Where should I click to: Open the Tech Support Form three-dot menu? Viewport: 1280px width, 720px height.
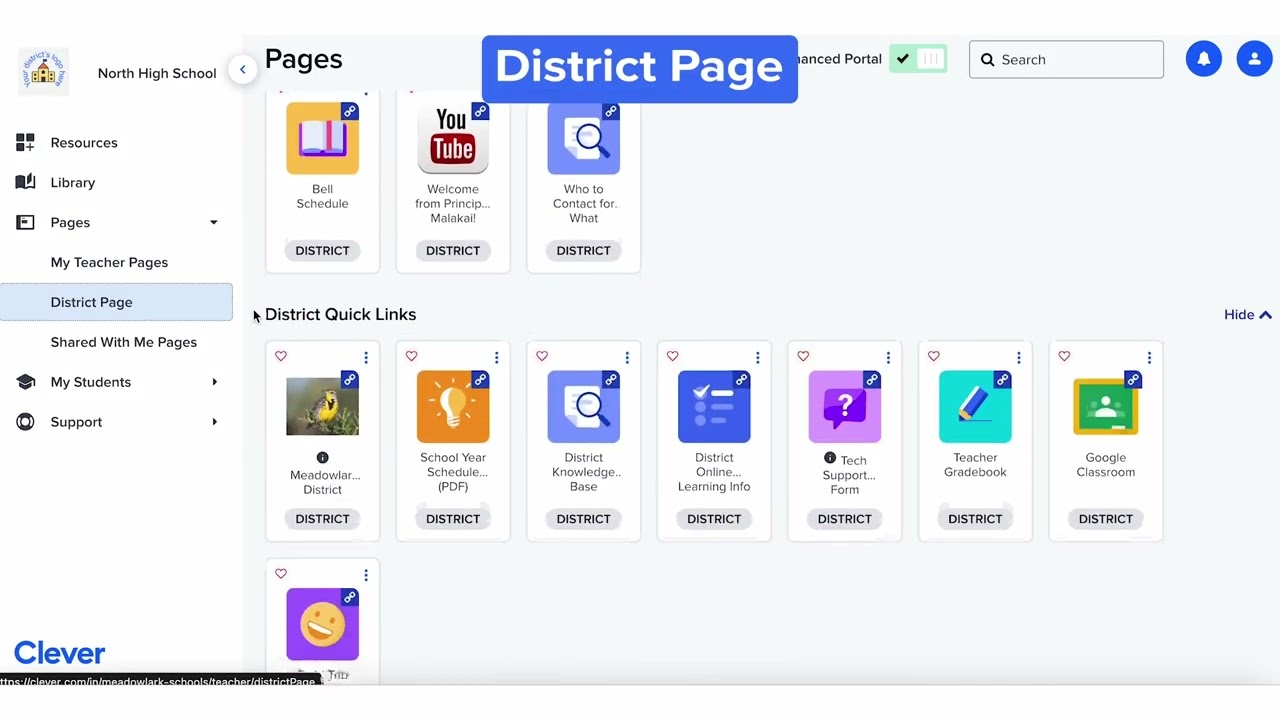[888, 357]
